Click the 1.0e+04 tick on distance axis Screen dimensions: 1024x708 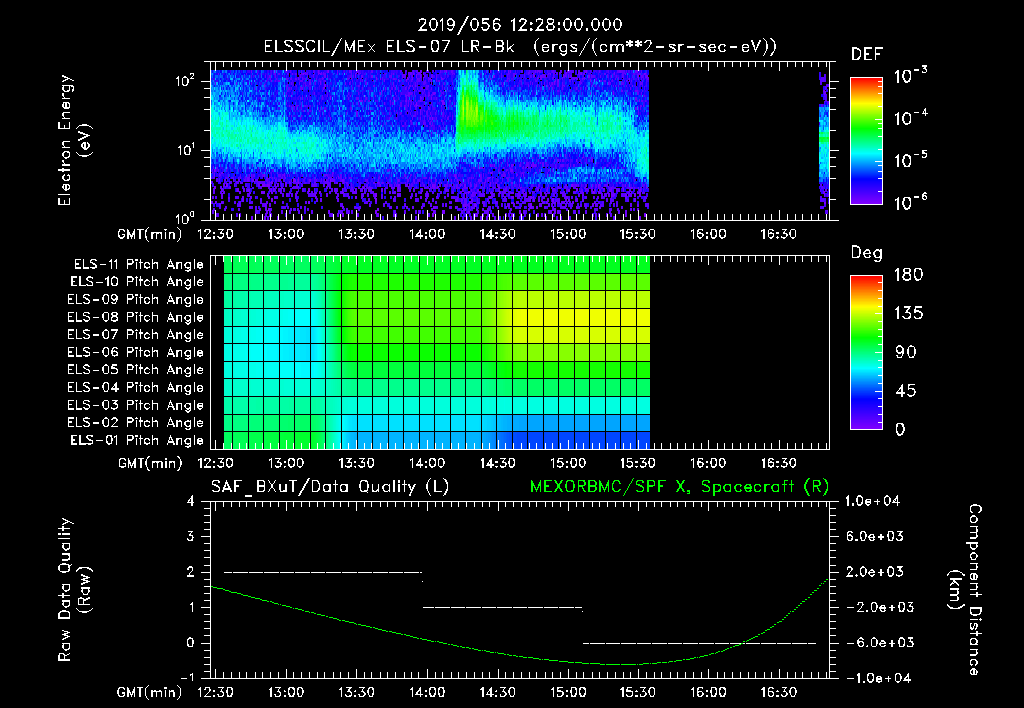pos(872,501)
